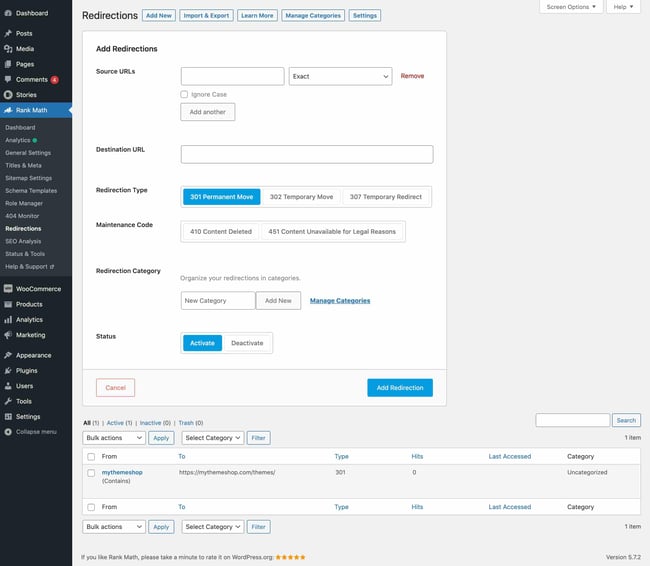The image size is (650, 566).
Task: Click the blue Add Redirection button
Action: (x=400, y=387)
